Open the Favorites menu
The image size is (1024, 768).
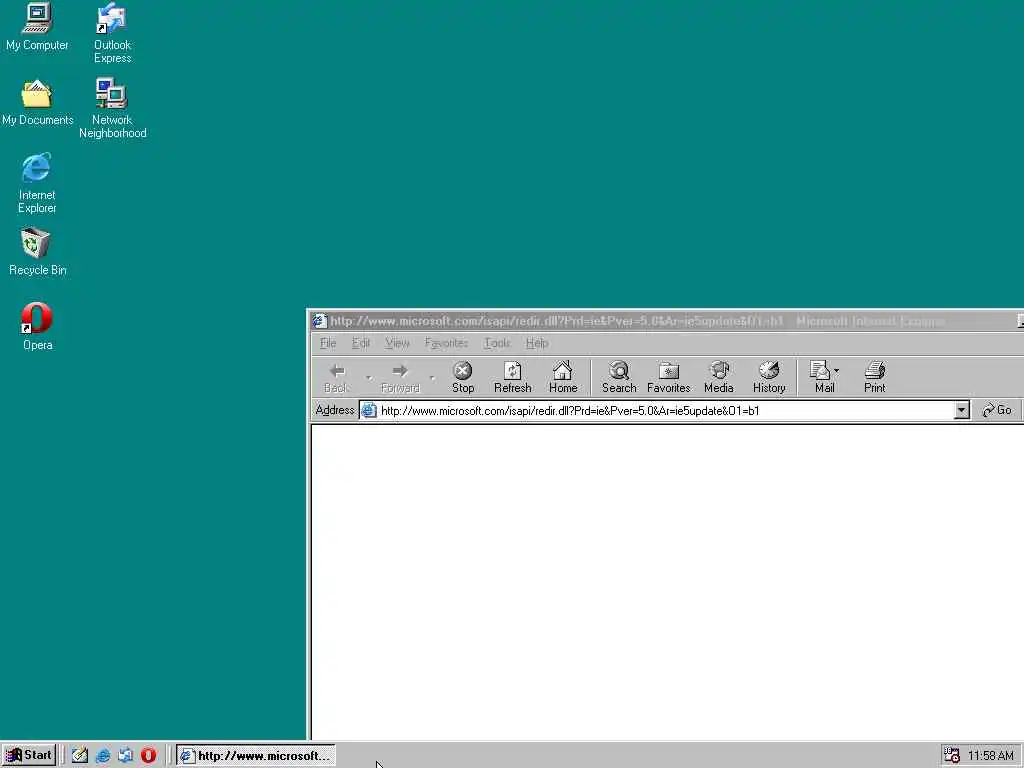tap(446, 343)
